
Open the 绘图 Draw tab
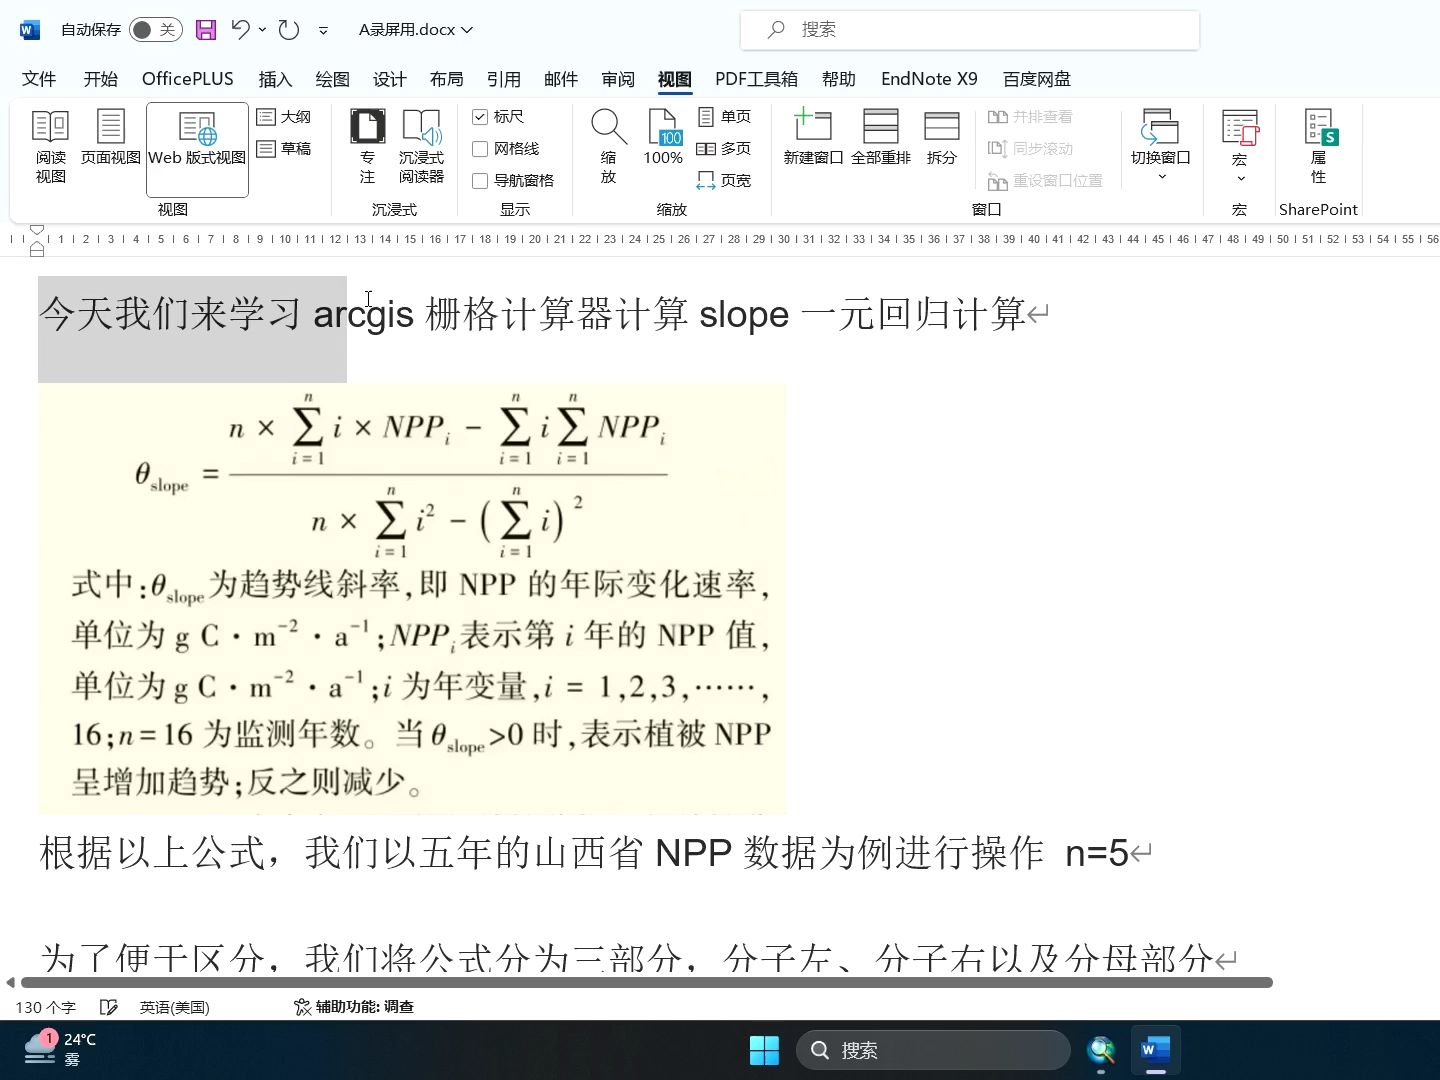coord(333,79)
